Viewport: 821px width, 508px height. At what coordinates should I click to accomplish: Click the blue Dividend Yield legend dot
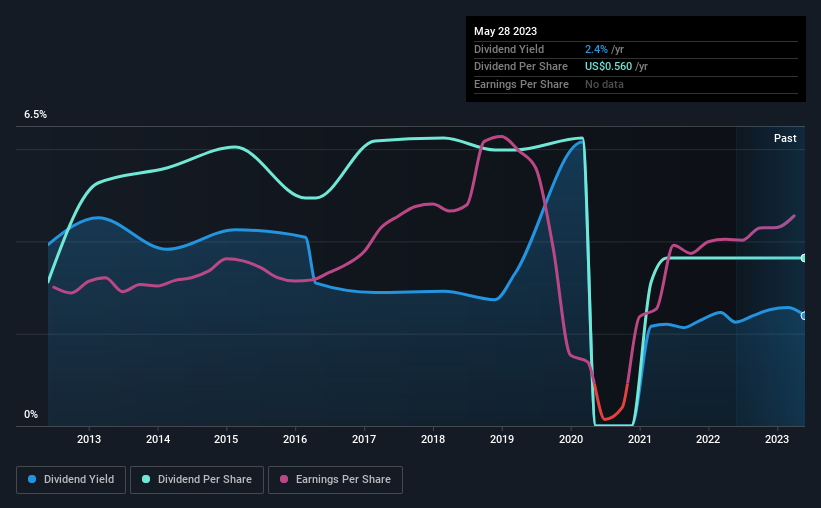[32, 479]
